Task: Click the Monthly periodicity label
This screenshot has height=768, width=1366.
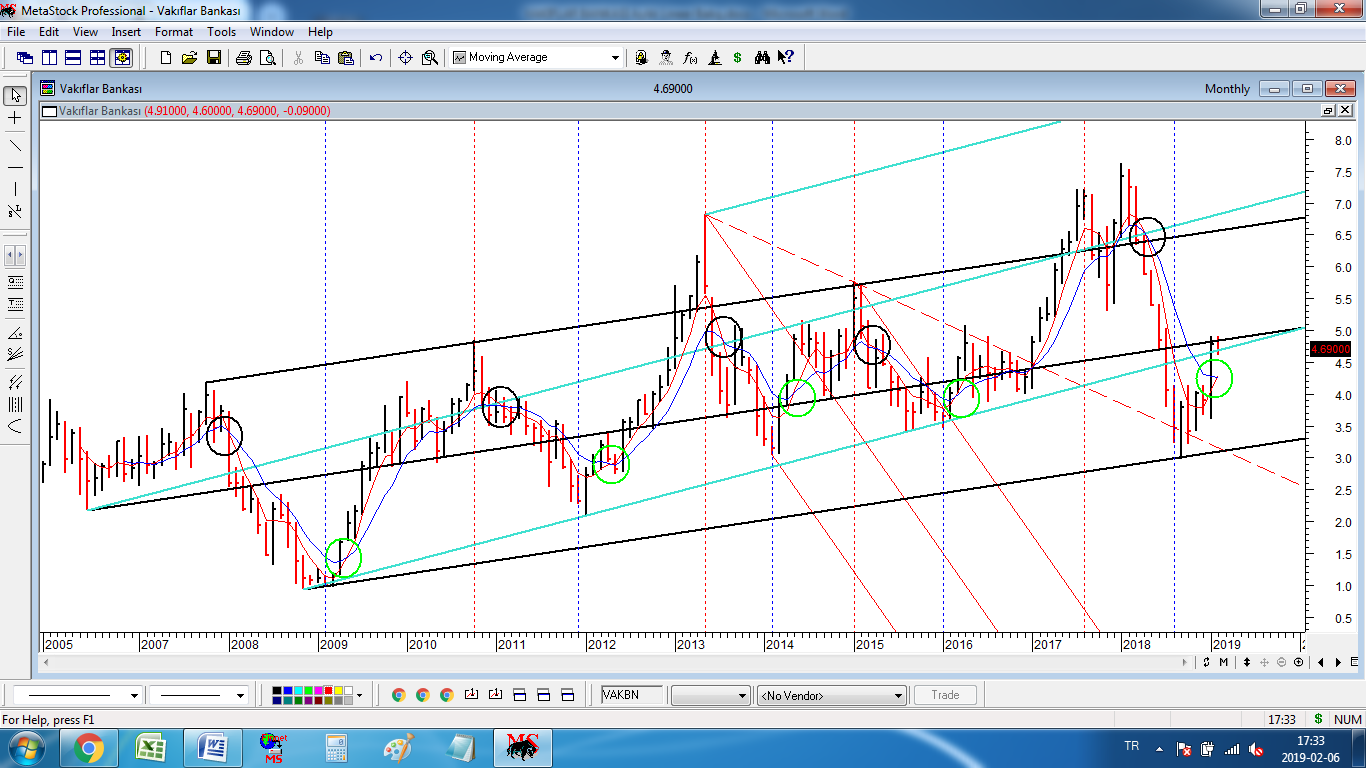Action: [x=1227, y=89]
